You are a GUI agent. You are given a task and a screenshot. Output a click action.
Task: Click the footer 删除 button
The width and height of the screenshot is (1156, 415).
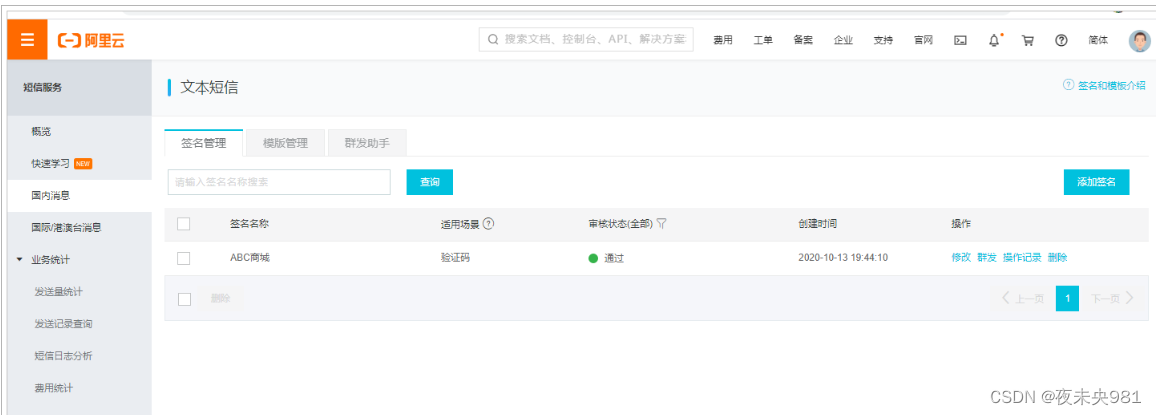pyautogui.click(x=220, y=299)
